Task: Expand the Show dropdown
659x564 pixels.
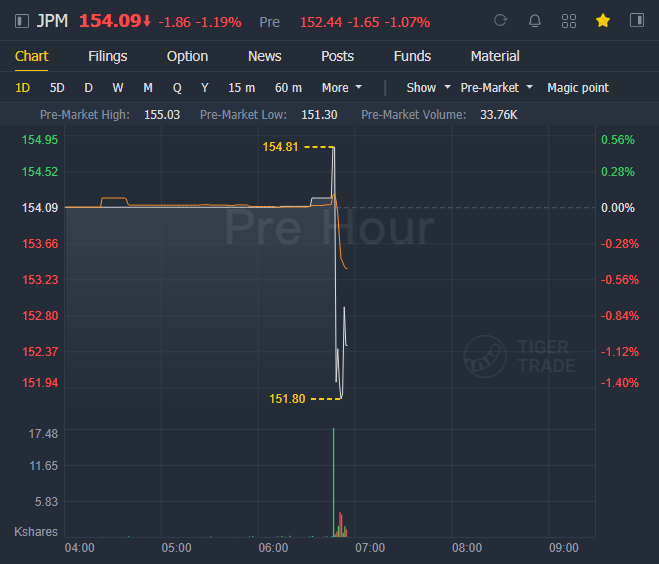Action: (x=428, y=88)
